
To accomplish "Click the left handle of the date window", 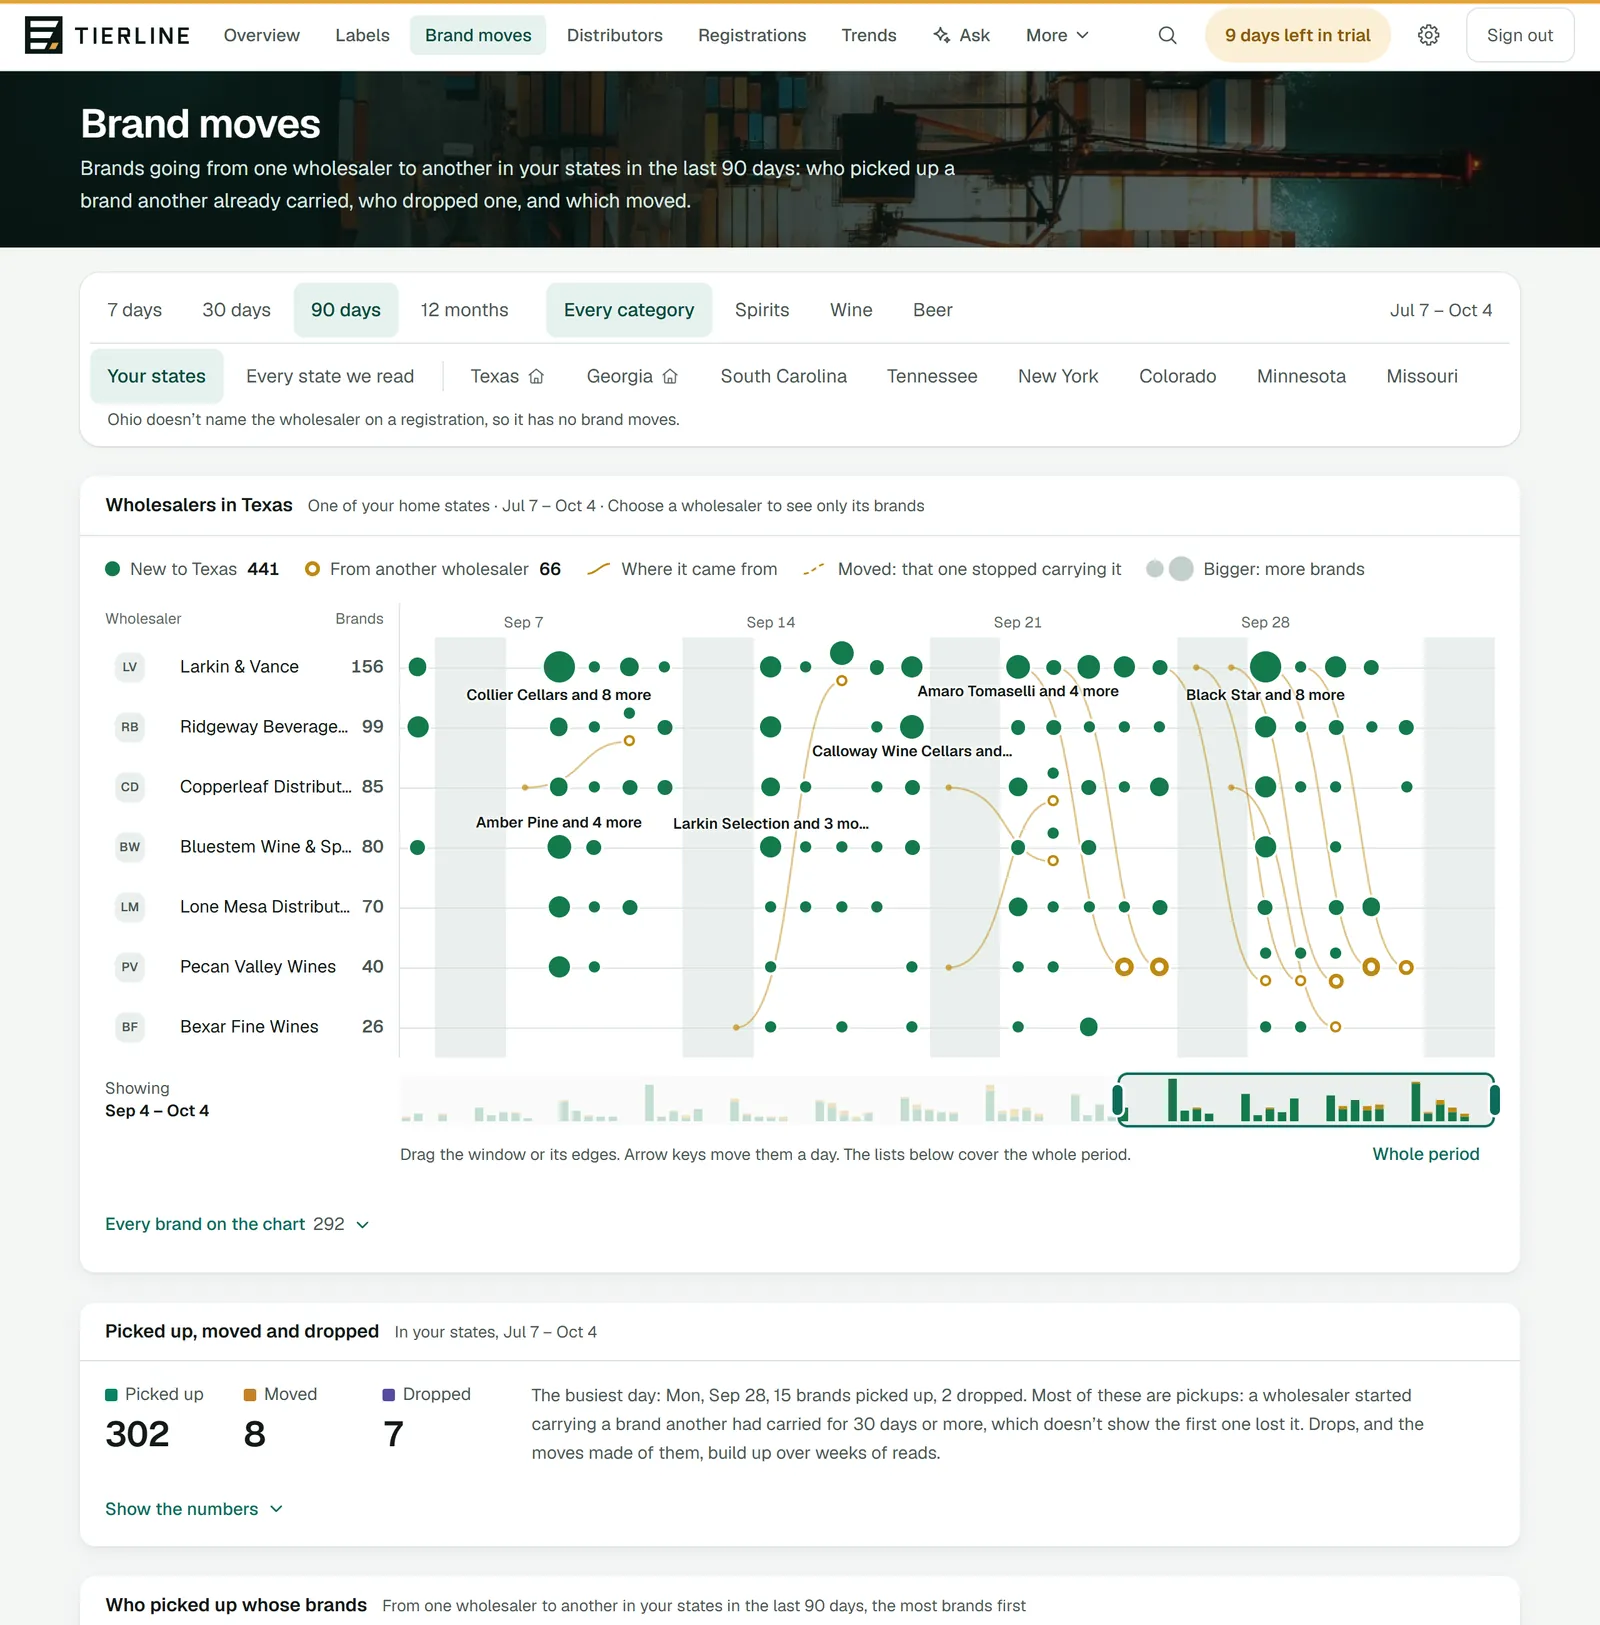I will (1119, 1100).
